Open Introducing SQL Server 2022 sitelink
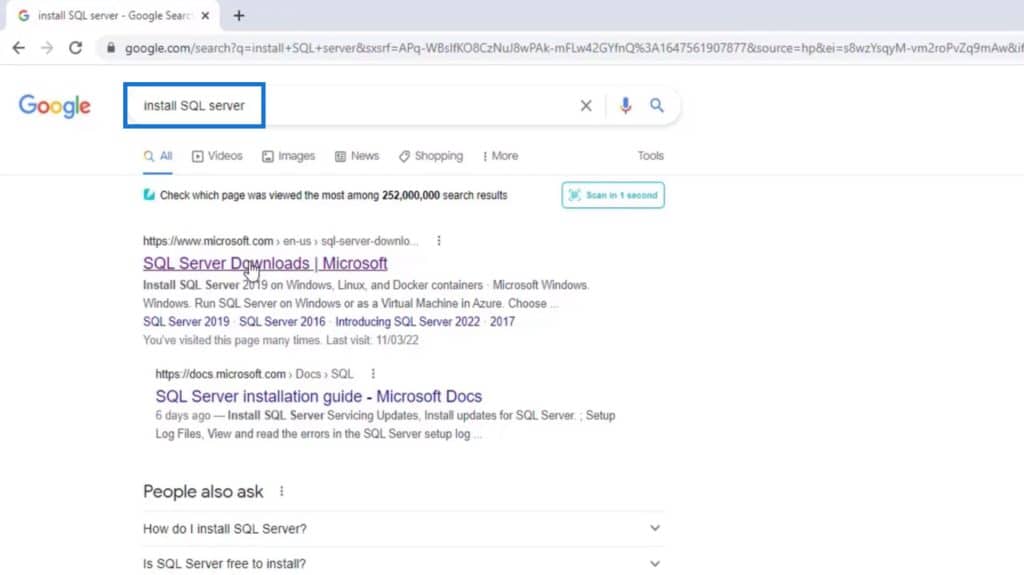Image resolution: width=1024 pixels, height=575 pixels. [408, 321]
